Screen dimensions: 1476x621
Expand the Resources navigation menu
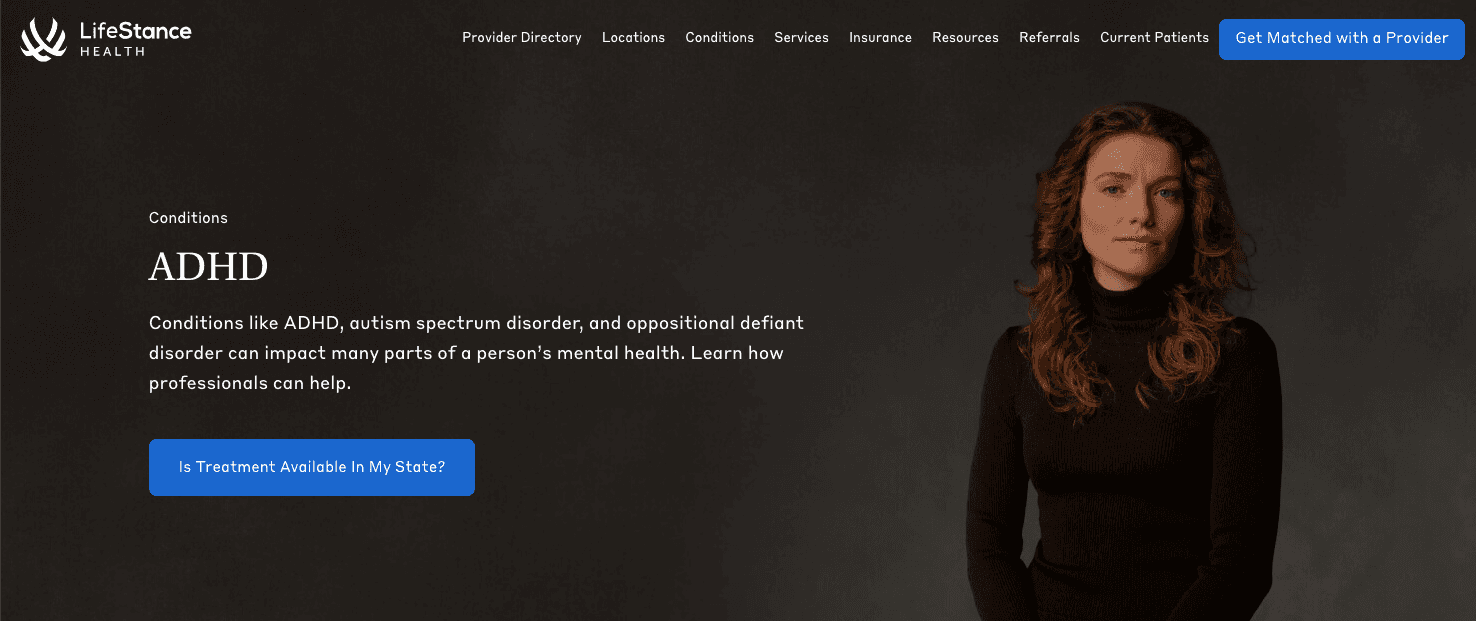[x=965, y=38]
